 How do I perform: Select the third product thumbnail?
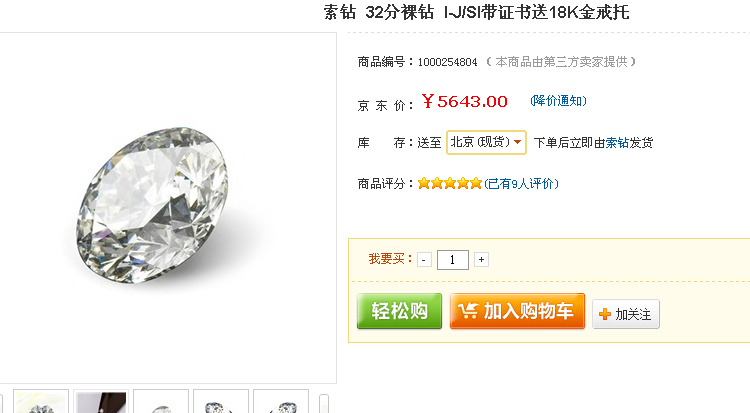[x=161, y=402]
